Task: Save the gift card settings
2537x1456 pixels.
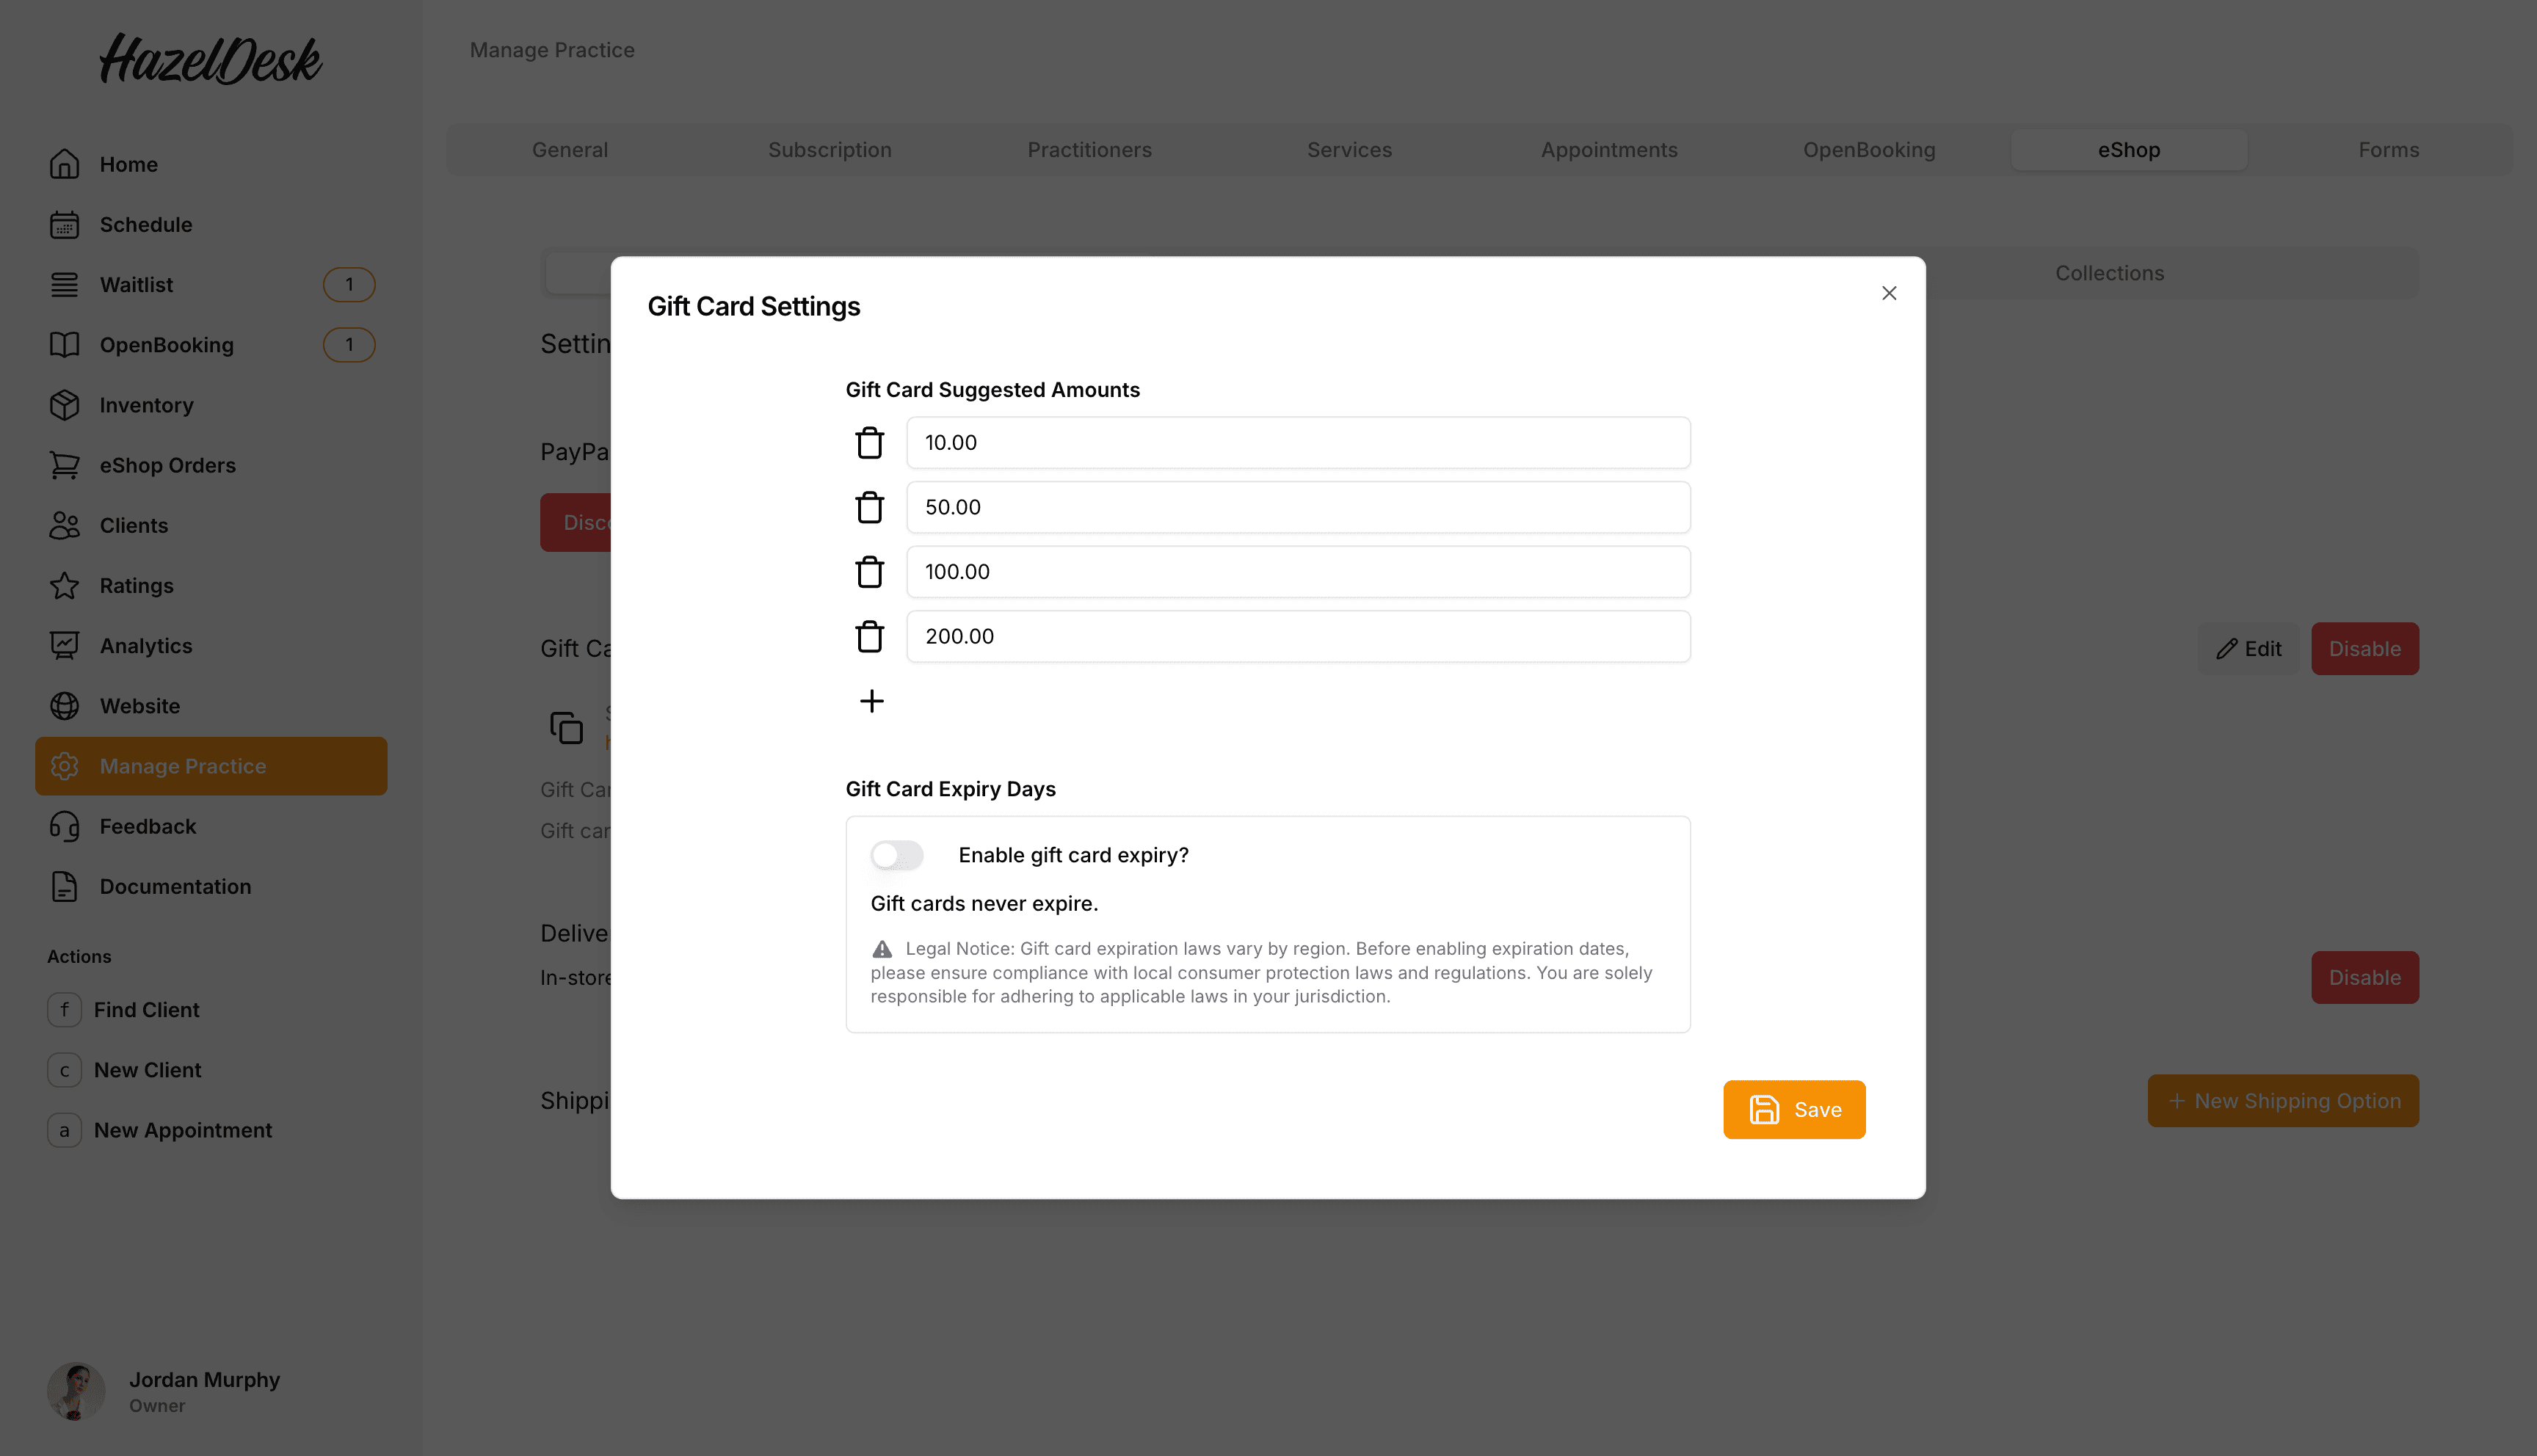Action: tap(1793, 1109)
